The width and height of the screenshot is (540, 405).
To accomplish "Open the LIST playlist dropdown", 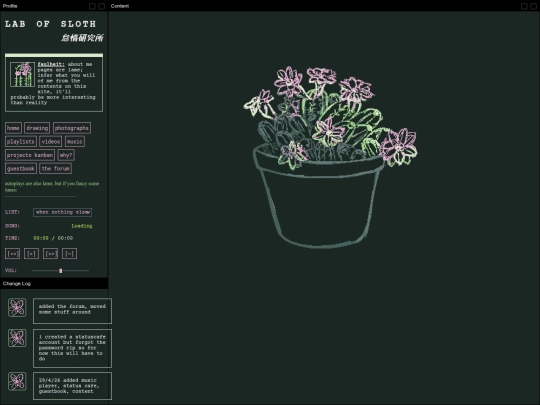I will coord(62,212).
